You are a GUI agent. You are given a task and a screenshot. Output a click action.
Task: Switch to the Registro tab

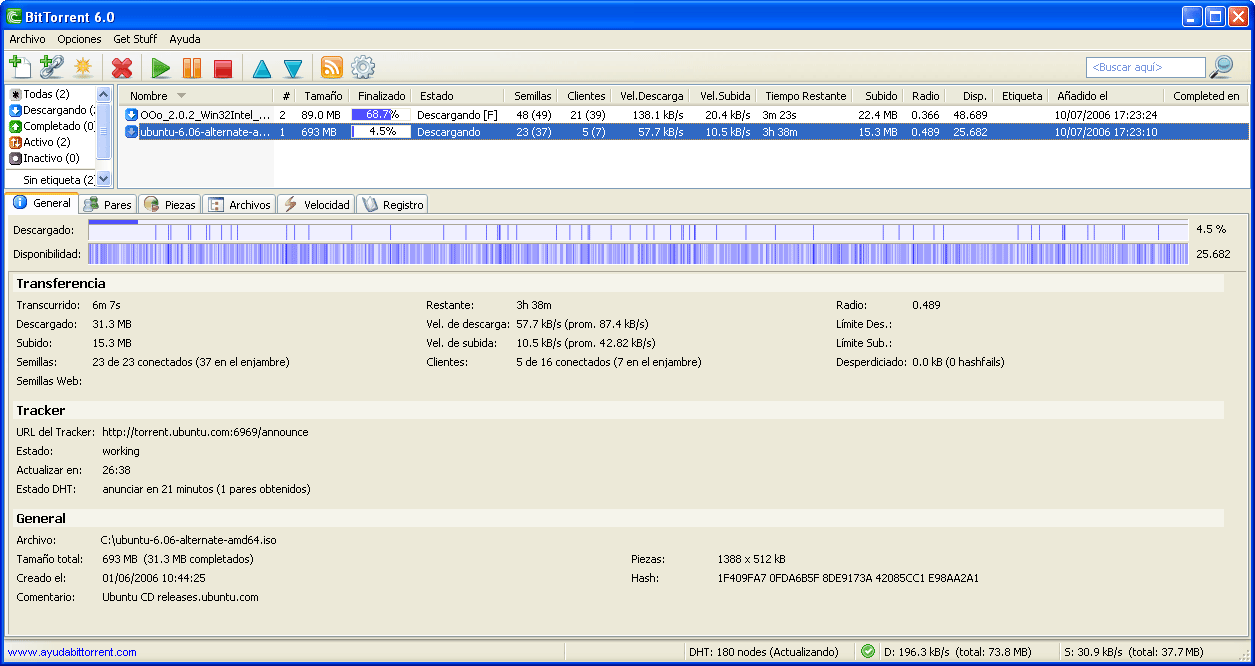[392, 204]
